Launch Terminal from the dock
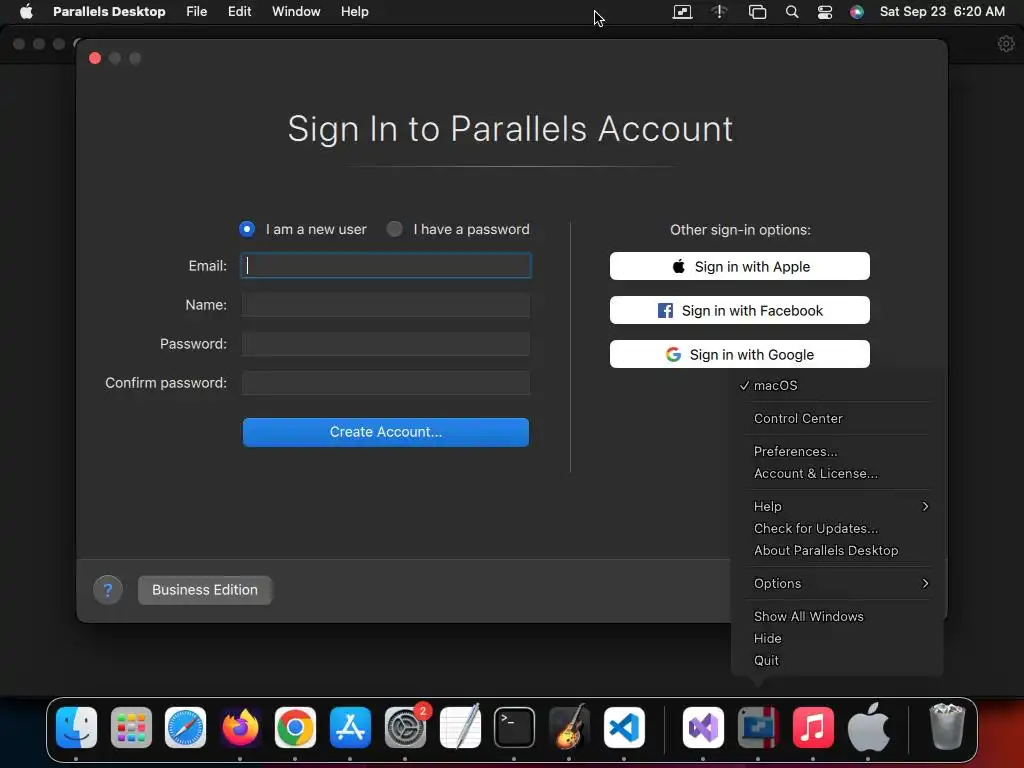 click(x=514, y=727)
